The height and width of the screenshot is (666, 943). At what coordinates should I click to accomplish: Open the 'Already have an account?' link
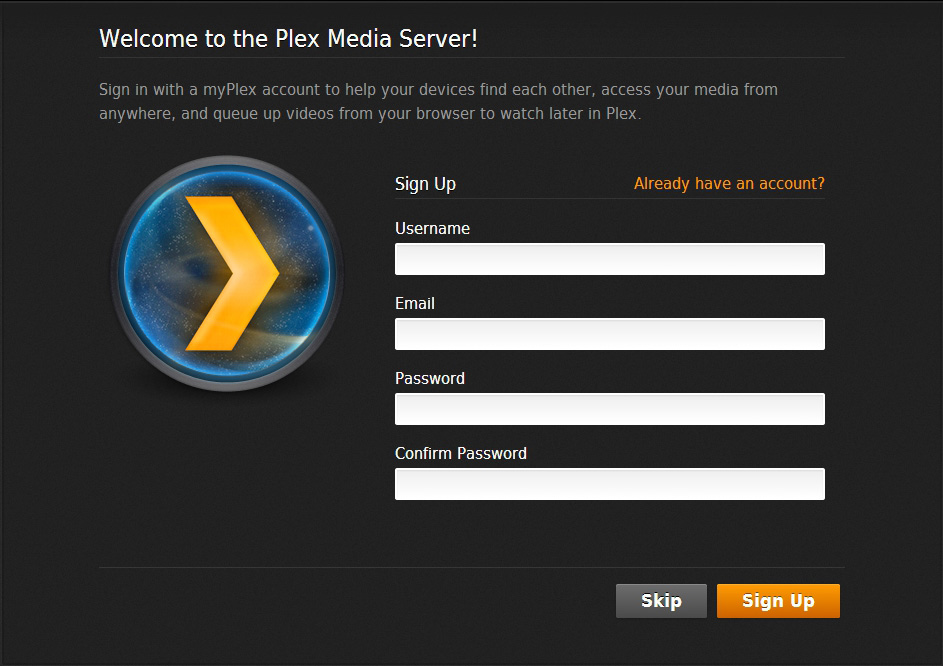point(729,184)
